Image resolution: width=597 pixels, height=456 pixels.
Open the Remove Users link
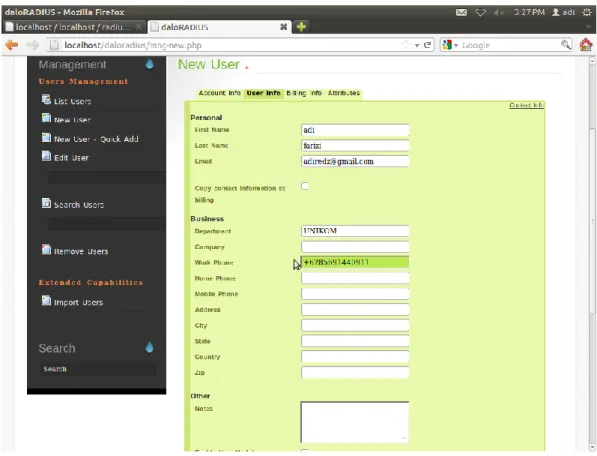[x=81, y=251]
